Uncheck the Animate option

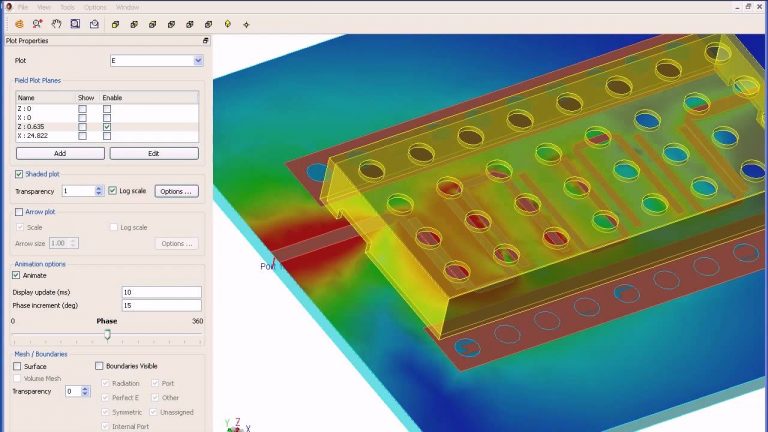16,275
